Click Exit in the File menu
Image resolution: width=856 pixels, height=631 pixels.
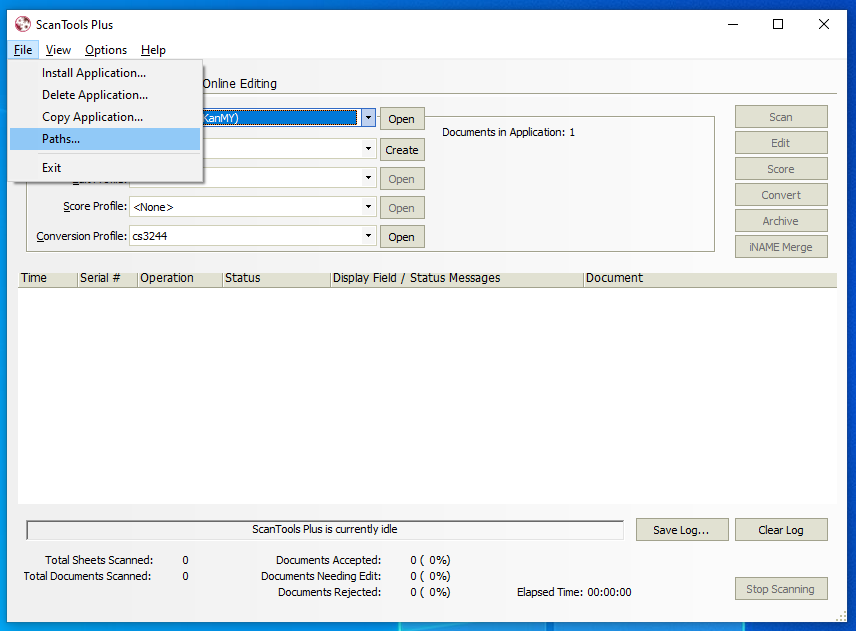105,168
